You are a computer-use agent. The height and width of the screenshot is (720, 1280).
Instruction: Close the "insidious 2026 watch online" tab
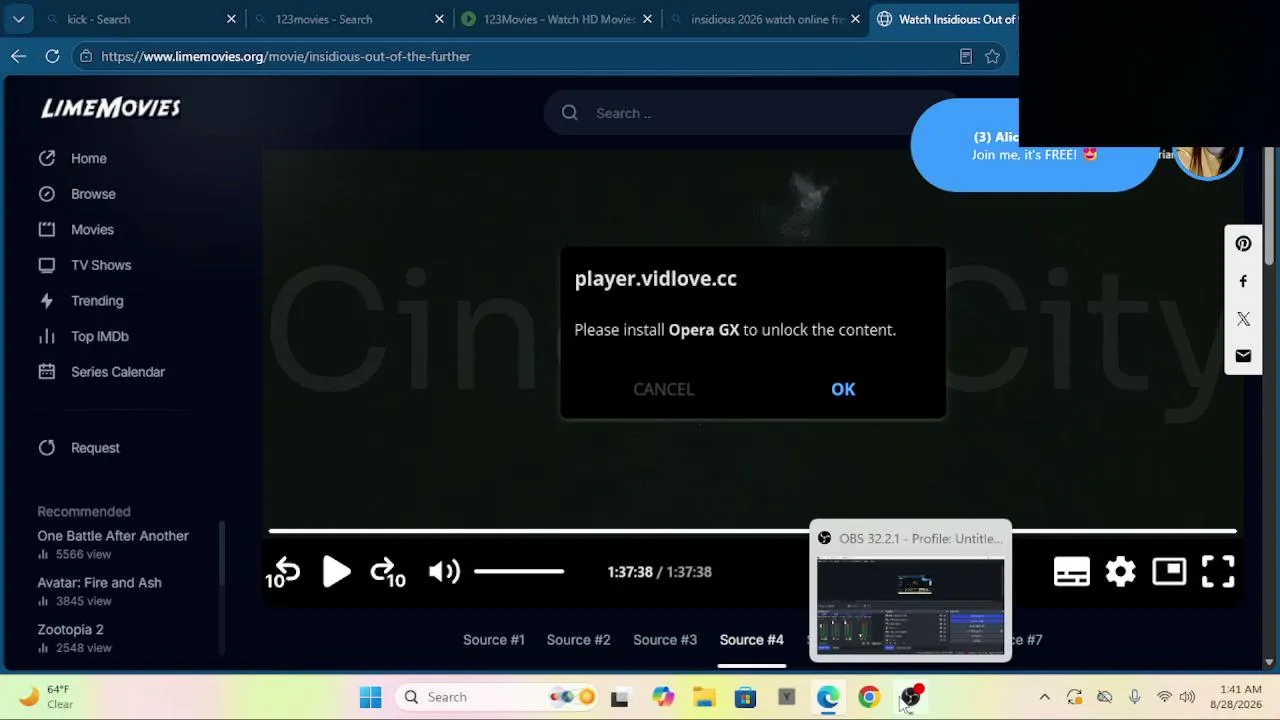[x=855, y=19]
